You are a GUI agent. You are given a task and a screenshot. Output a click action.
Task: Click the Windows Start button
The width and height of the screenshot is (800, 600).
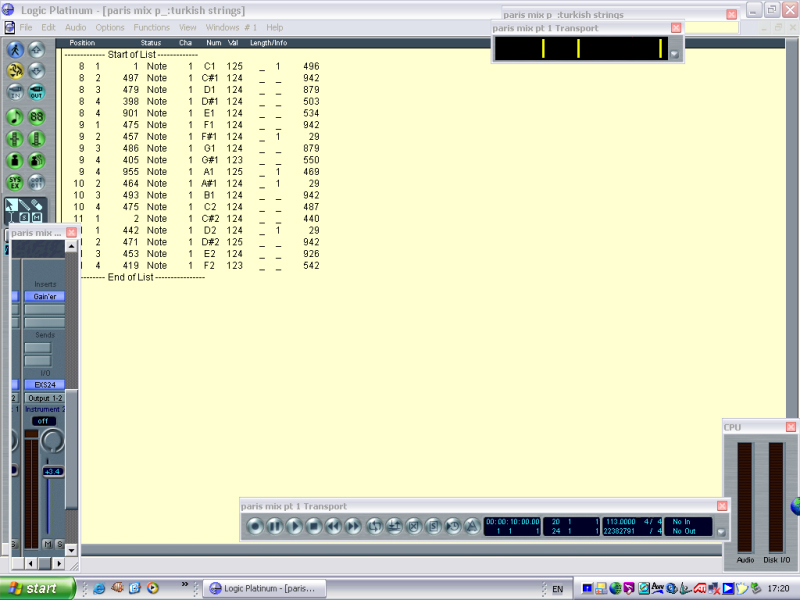click(x=37, y=589)
